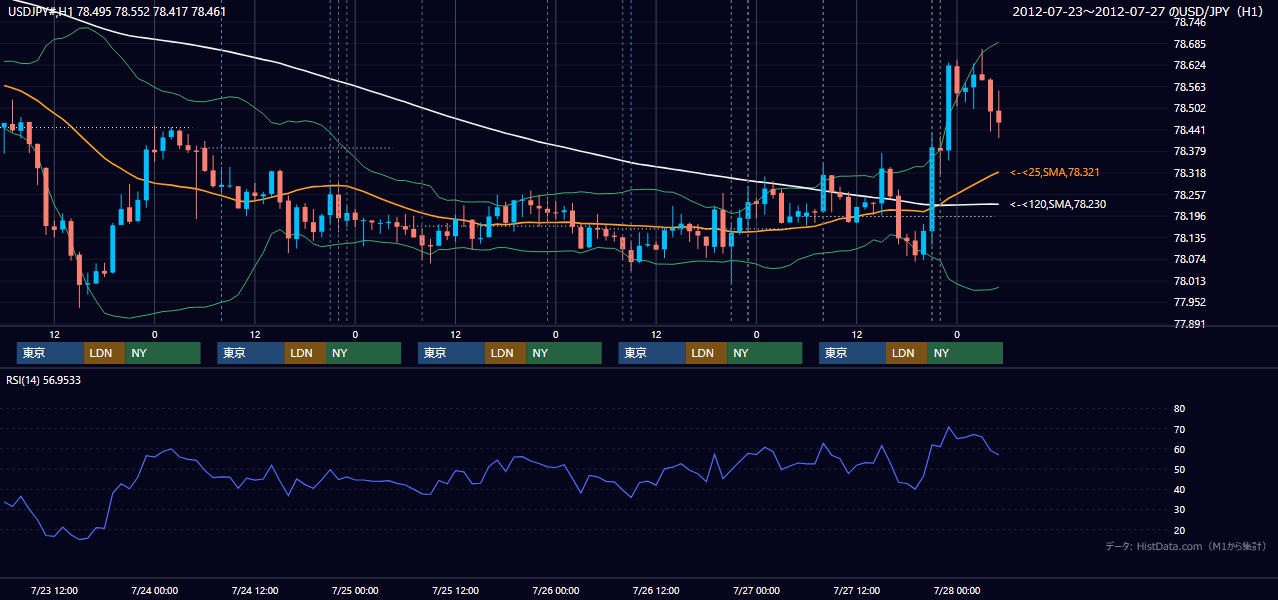Click price axis value 77.952

click(1189, 302)
